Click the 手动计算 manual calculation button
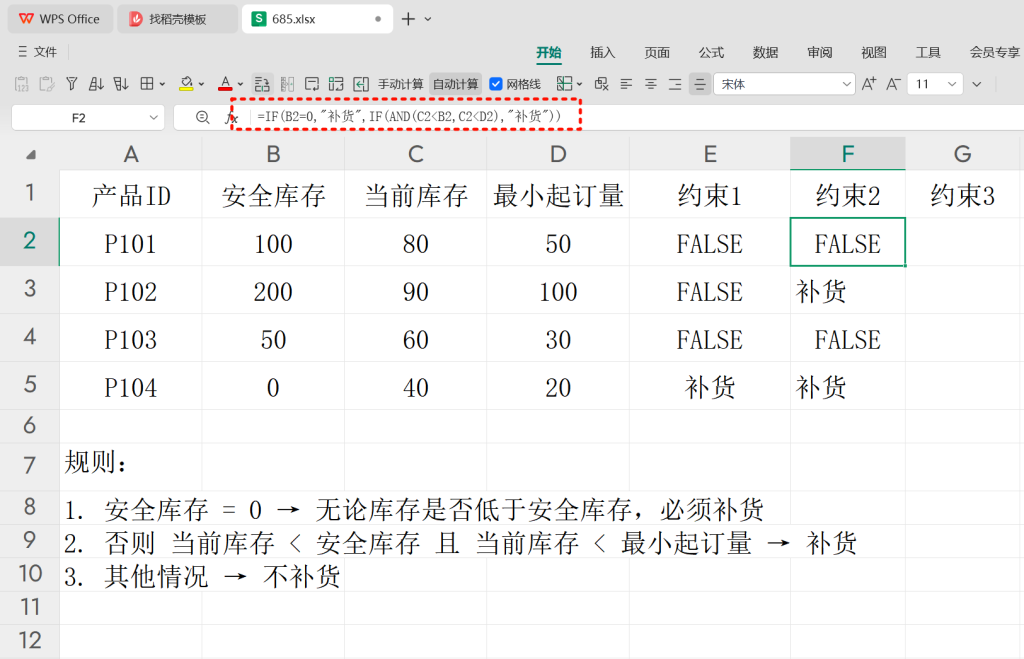The height and width of the screenshot is (659, 1024). click(x=400, y=84)
